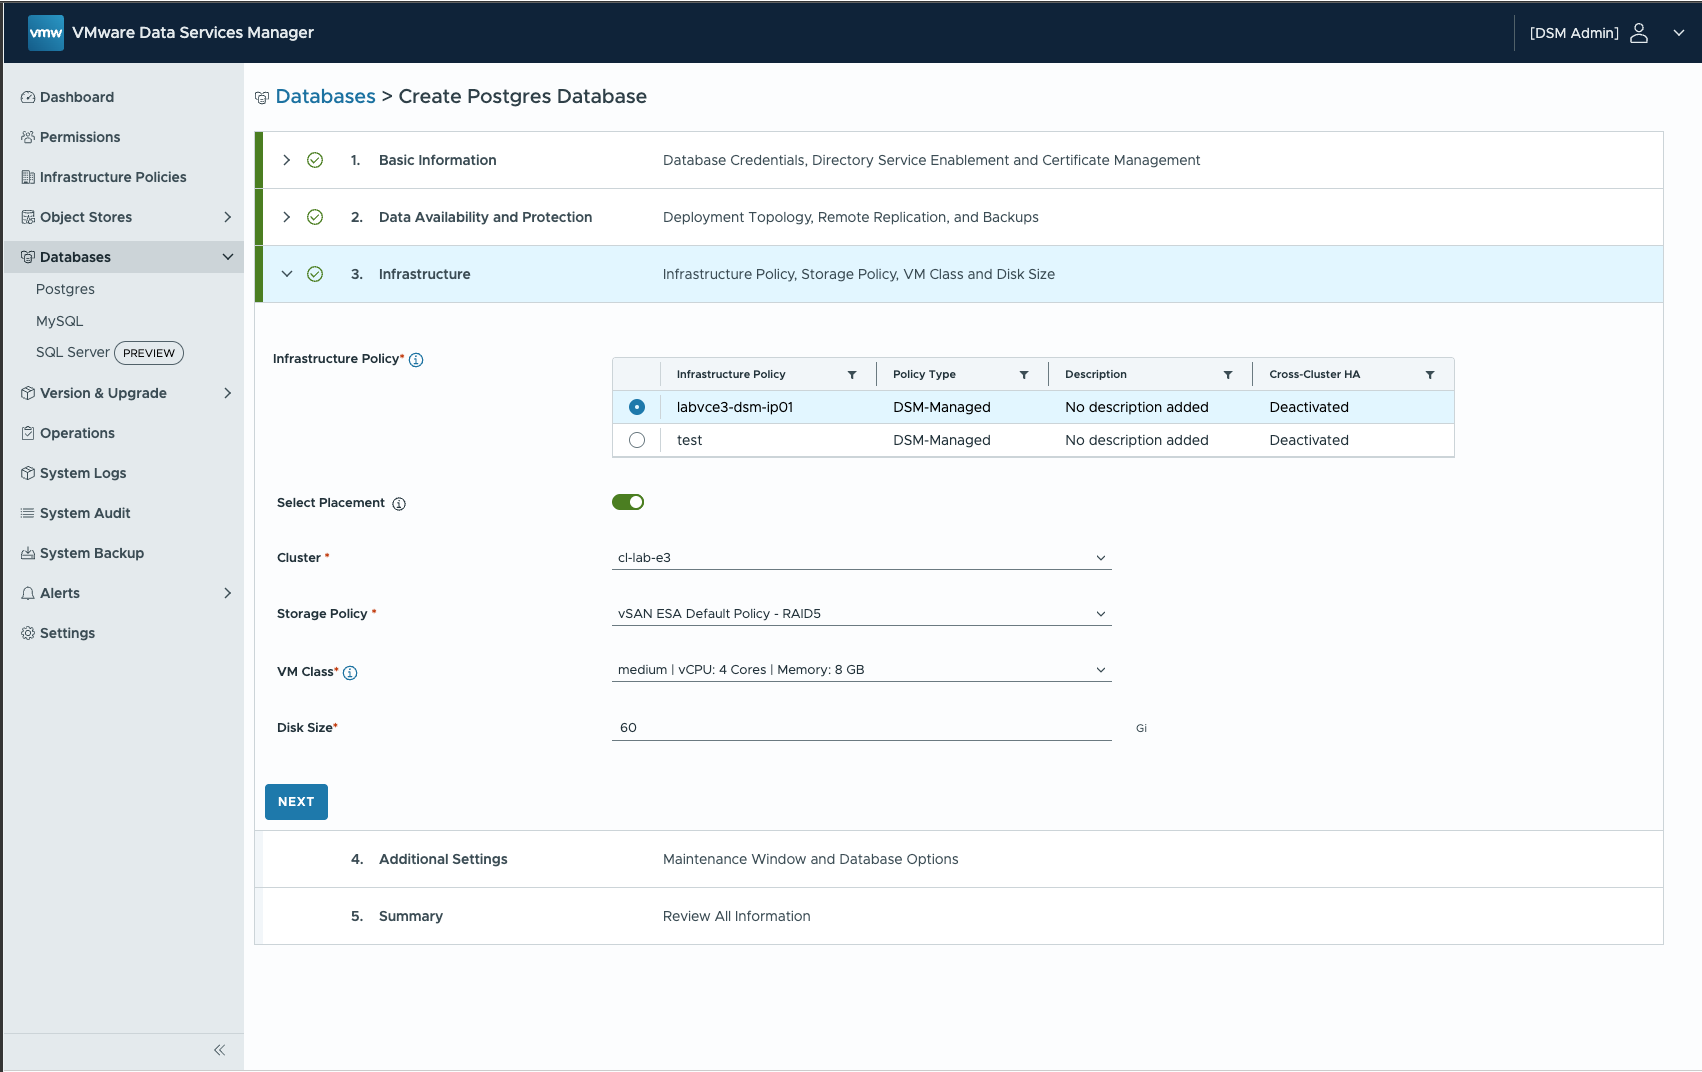This screenshot has height=1072, width=1702.
Task: Collapse the sidebar navigation panel
Action: click(220, 1050)
